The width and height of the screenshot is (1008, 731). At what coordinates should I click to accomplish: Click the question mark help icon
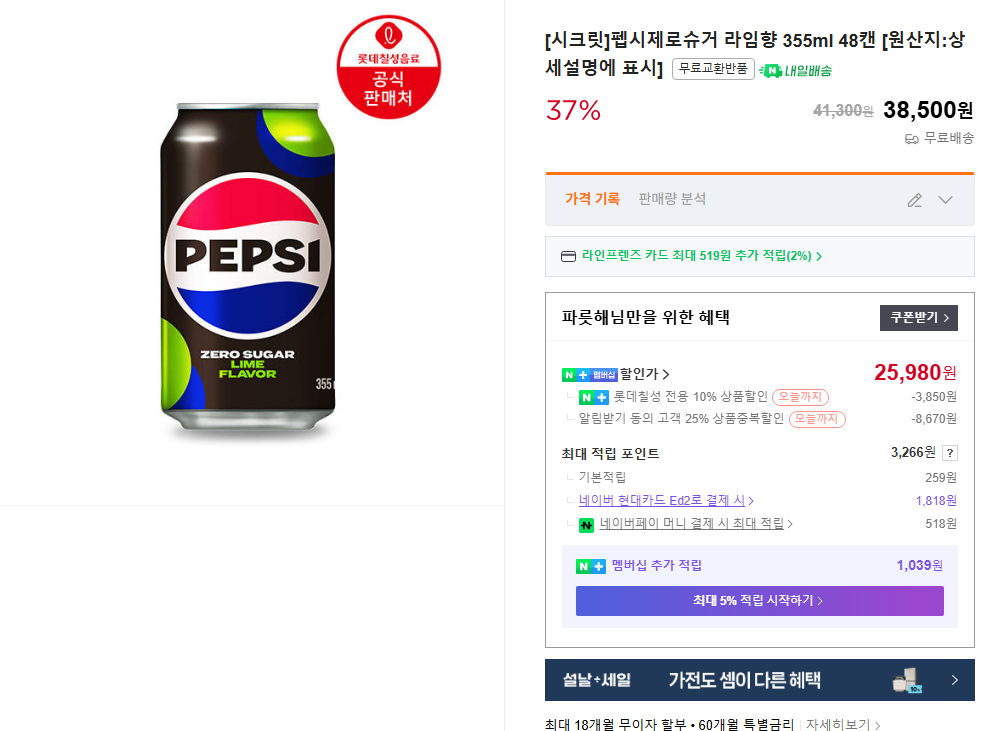(x=949, y=453)
